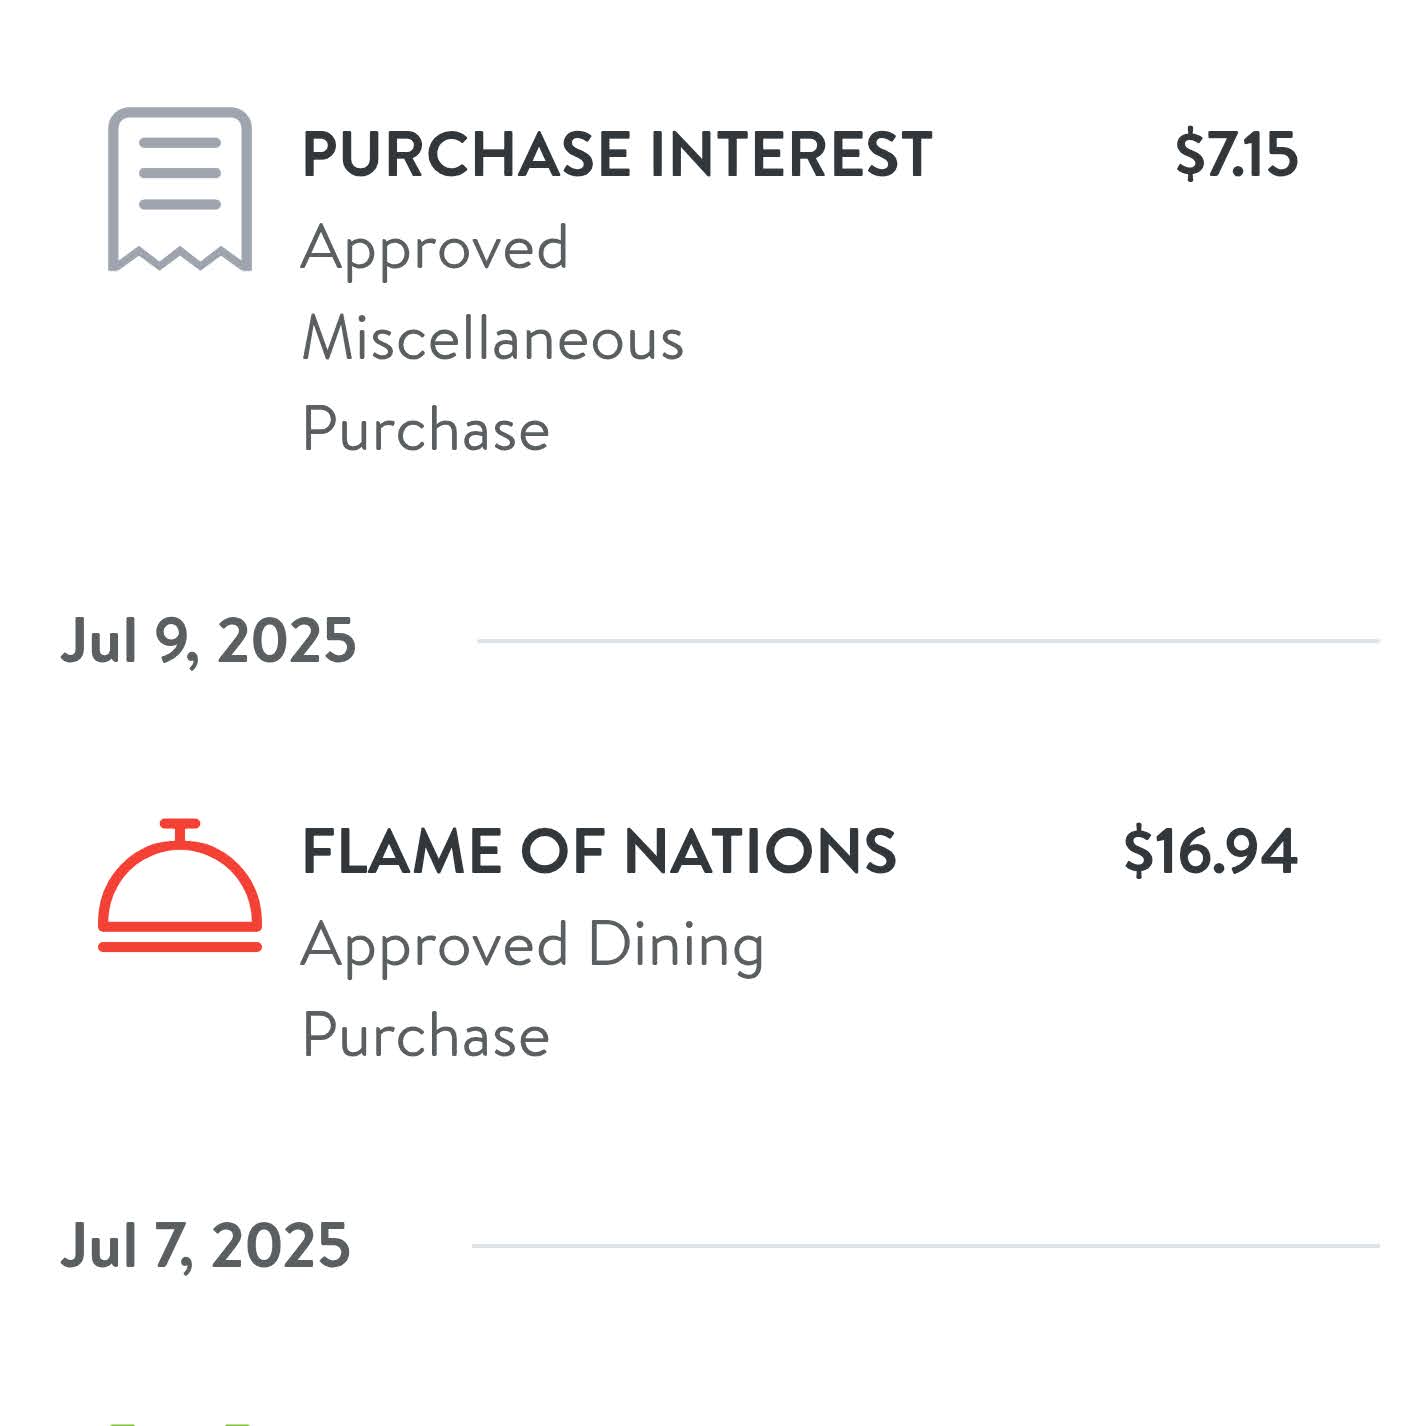Tap the Miscellaneous category label
The image size is (1409, 1426).
pos(493,338)
